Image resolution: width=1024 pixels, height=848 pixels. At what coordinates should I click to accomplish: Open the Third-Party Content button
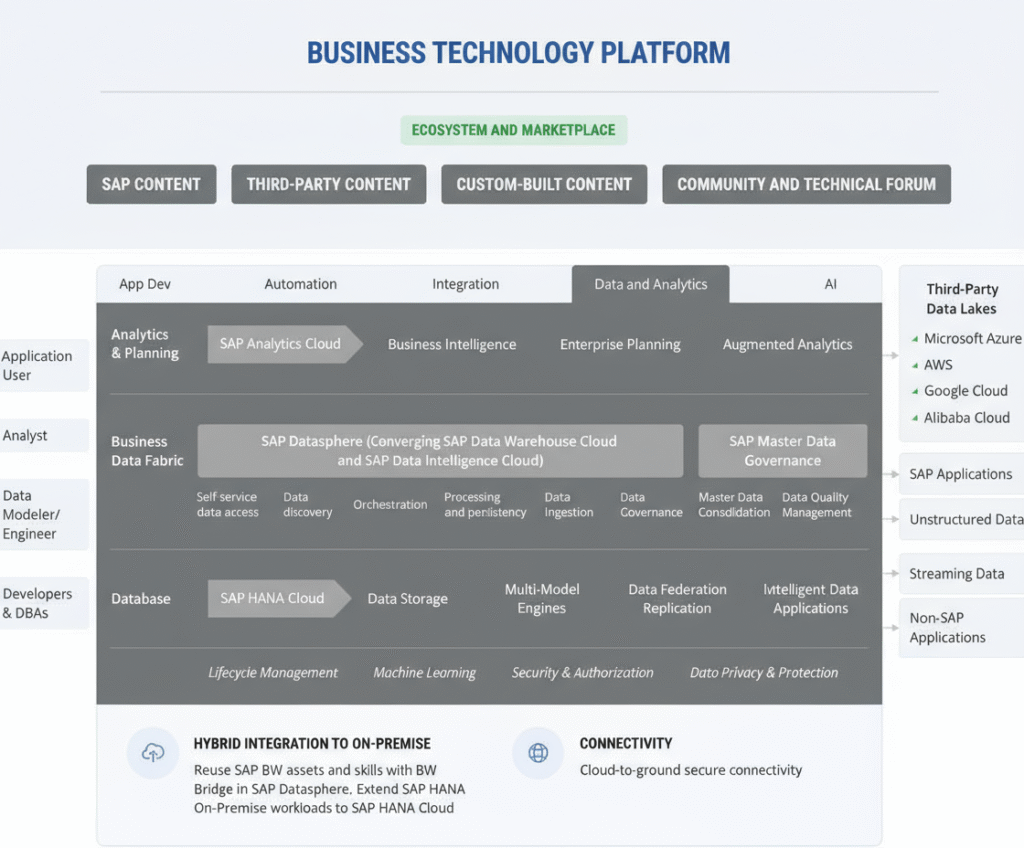coord(329,184)
